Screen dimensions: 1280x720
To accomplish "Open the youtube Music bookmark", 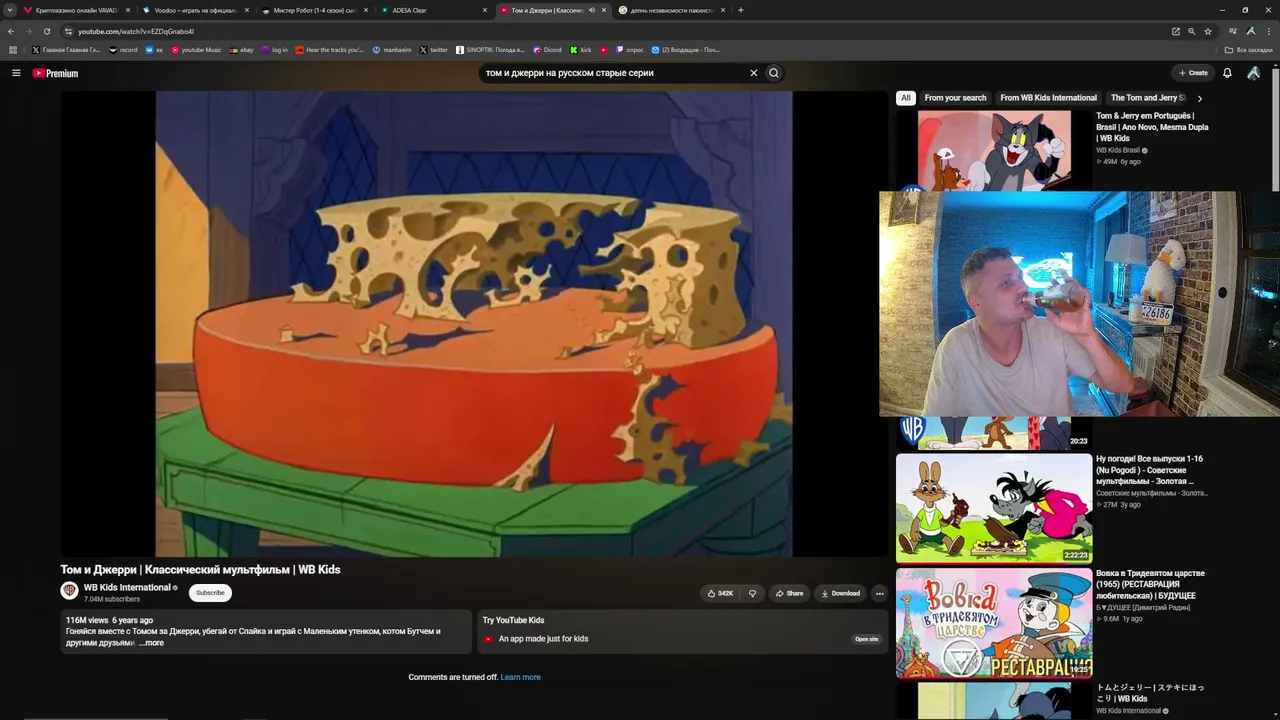I will pos(196,50).
